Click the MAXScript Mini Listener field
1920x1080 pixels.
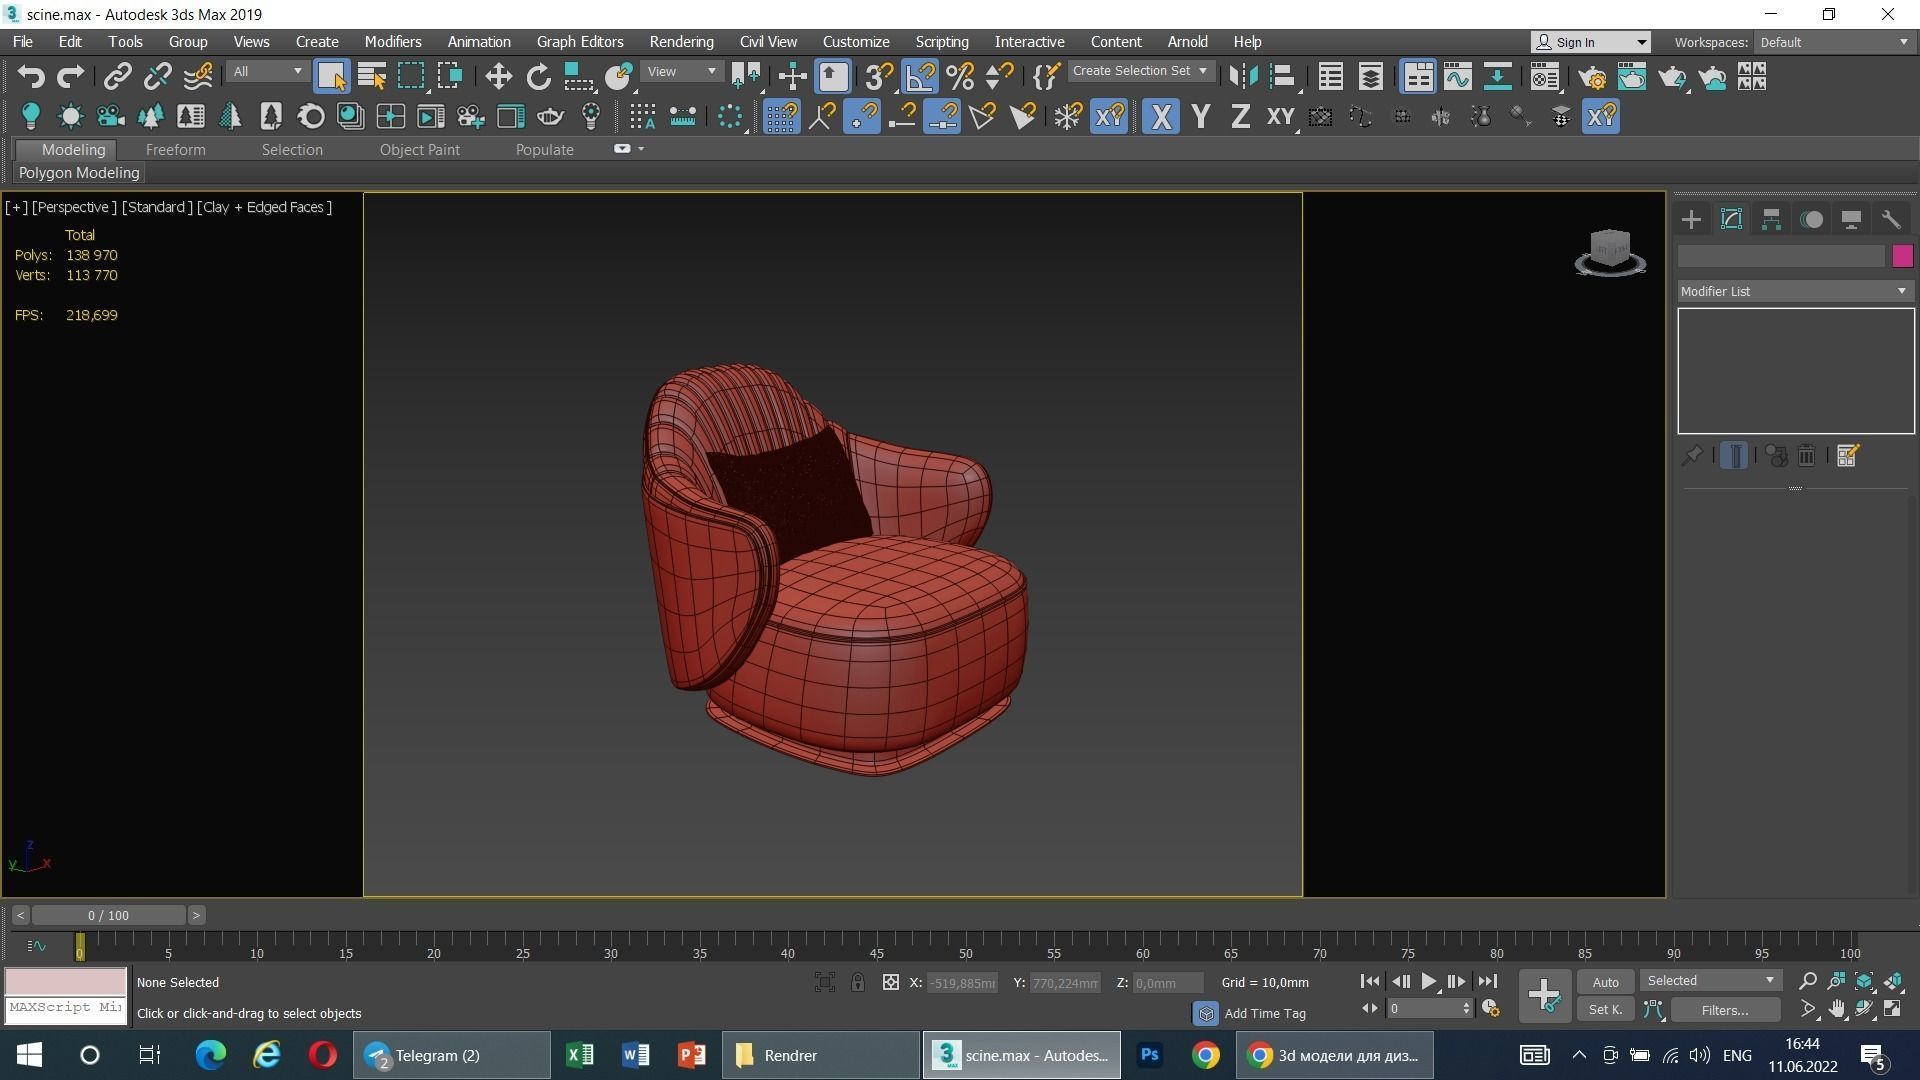(66, 1008)
